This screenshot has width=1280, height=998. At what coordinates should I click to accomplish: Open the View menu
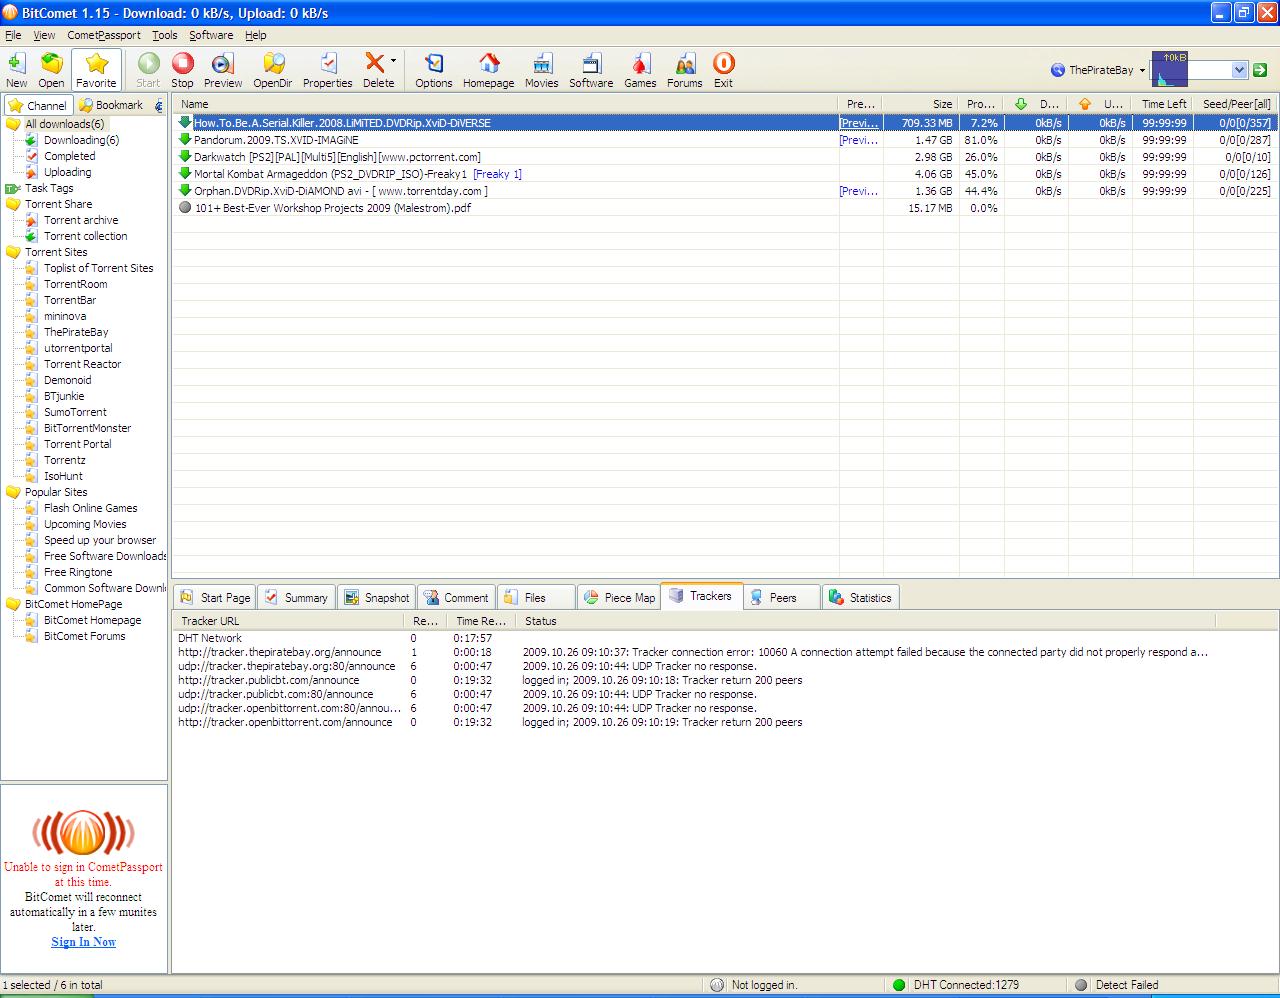tap(44, 35)
